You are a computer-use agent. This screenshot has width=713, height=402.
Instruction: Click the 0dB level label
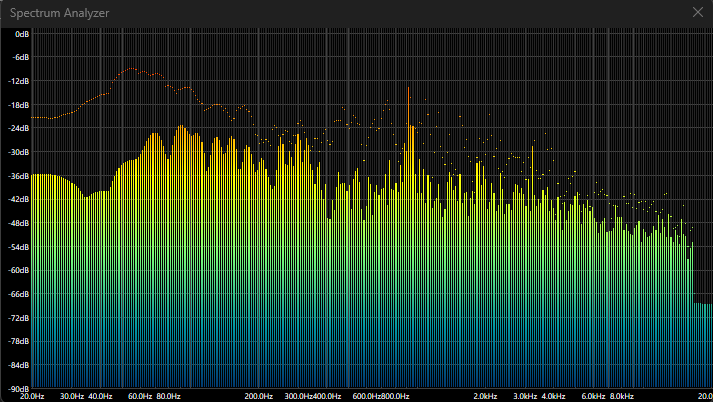pos(21,34)
